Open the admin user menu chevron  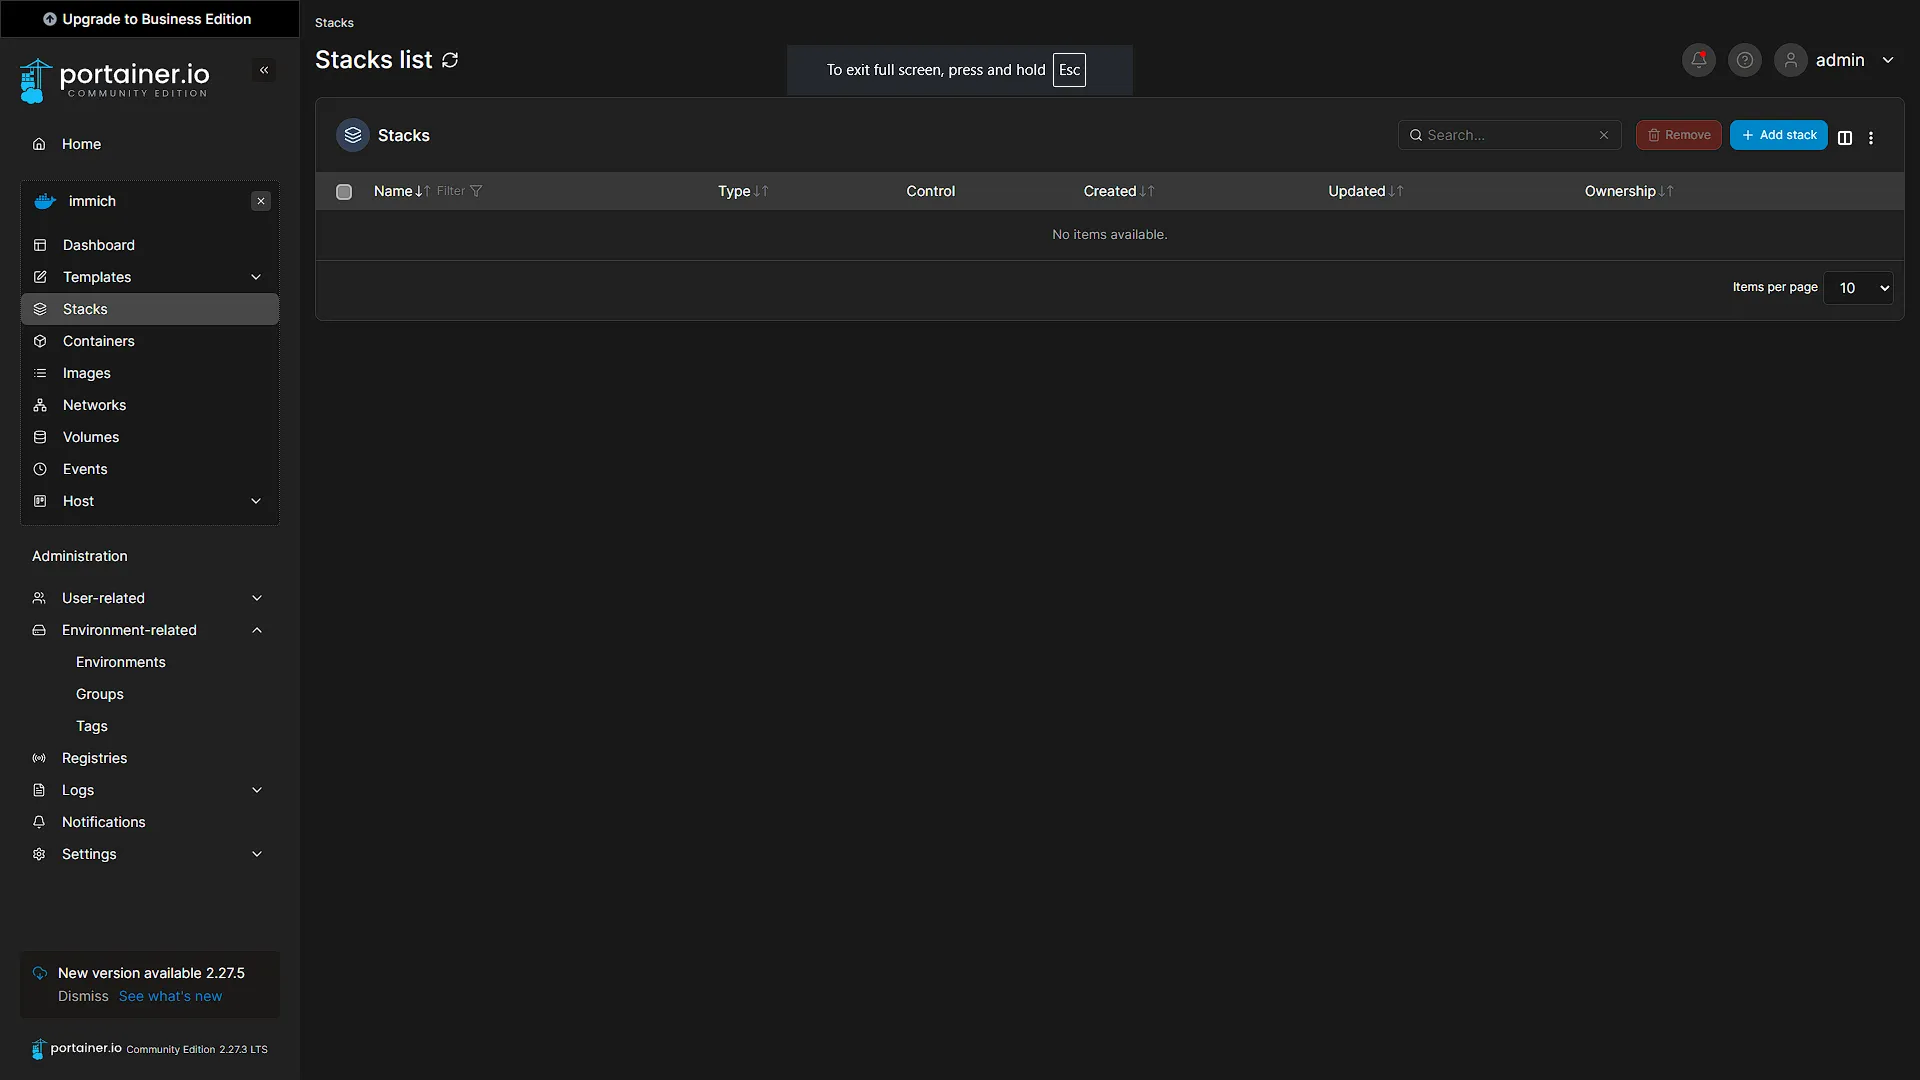[1888, 60]
